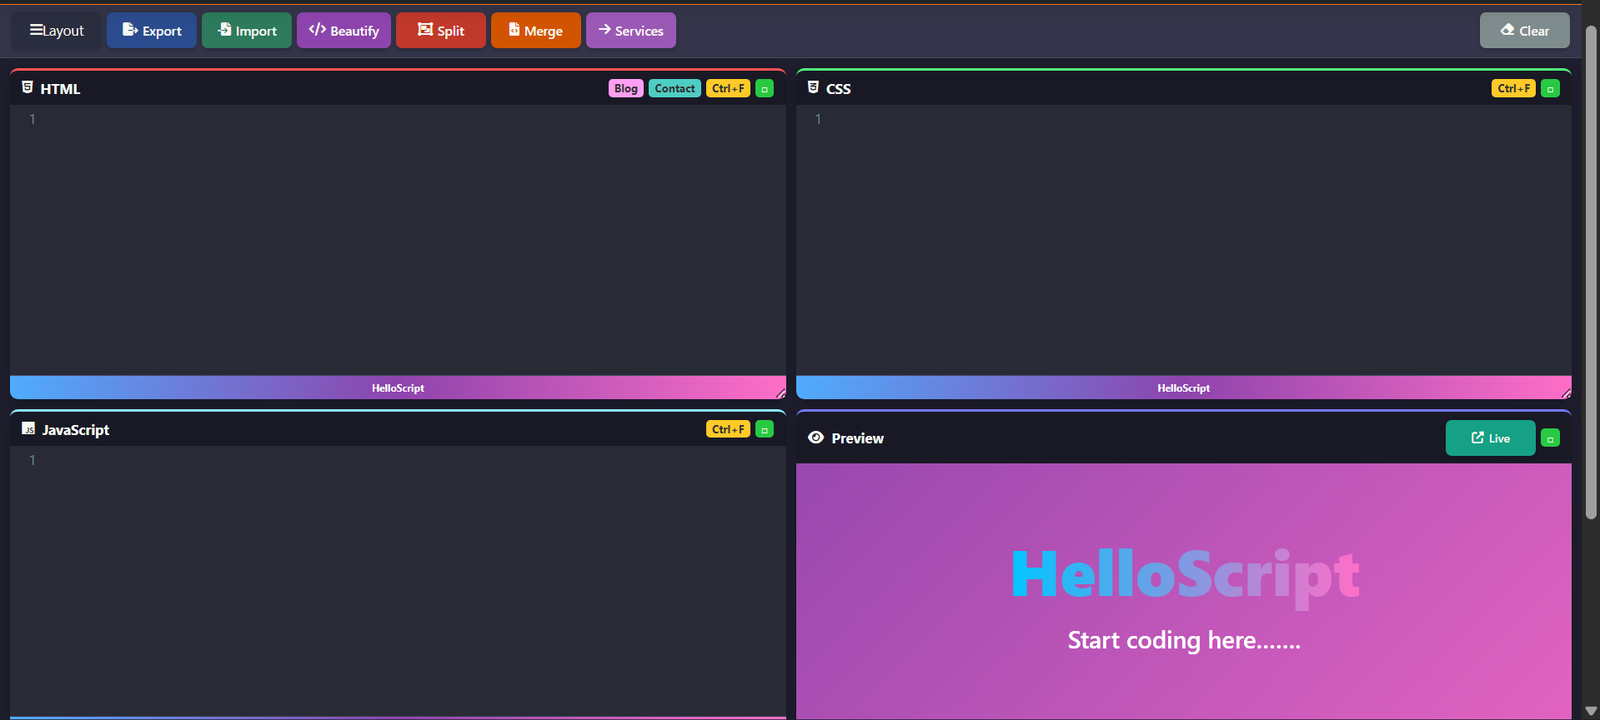Click the page vertical scrollbar thumb
Image resolution: width=1600 pixels, height=720 pixels.
point(1591,270)
